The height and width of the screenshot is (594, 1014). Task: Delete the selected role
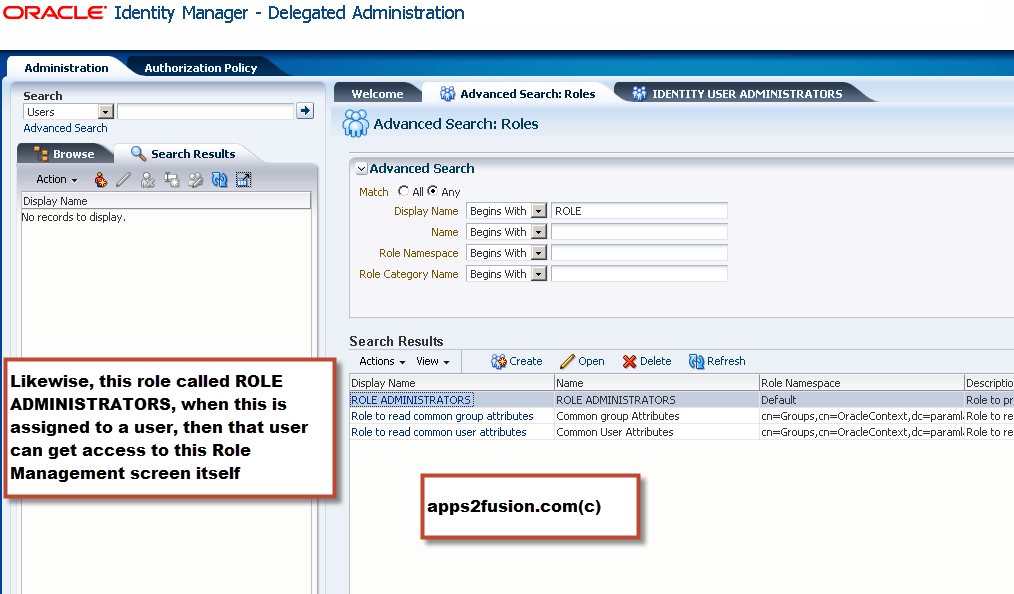pyautogui.click(x=647, y=361)
